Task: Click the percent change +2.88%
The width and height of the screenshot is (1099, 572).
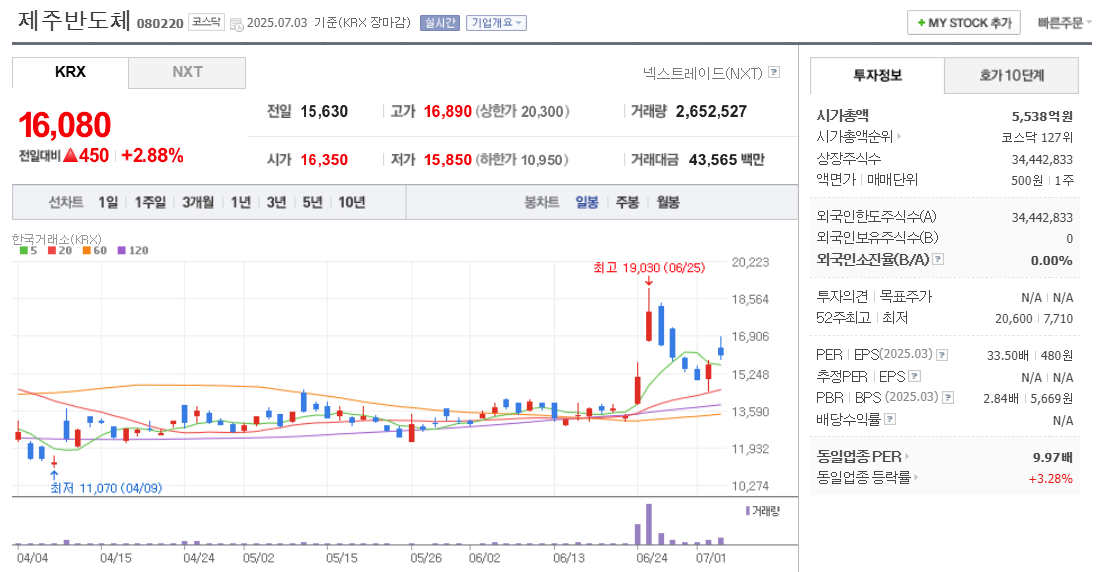Action: pyautogui.click(x=152, y=156)
